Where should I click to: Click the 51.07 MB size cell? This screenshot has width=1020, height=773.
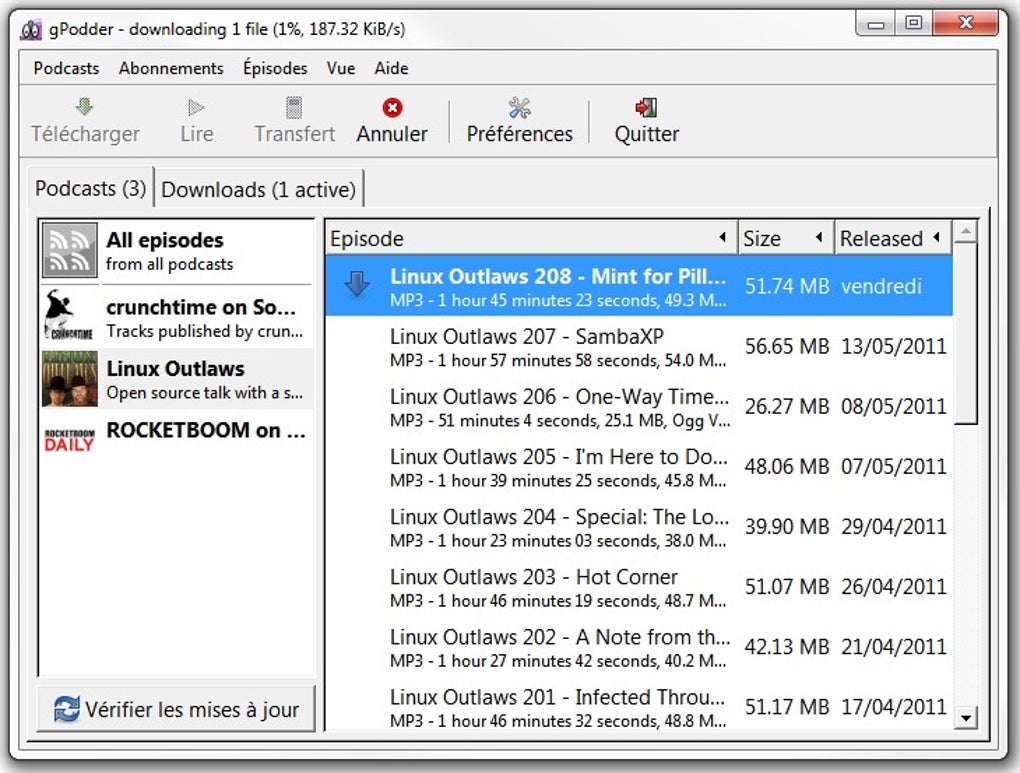787,587
